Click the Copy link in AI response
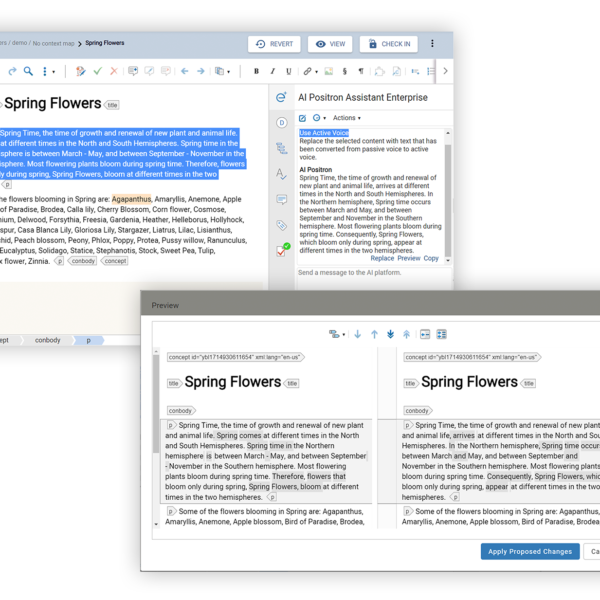The width and height of the screenshot is (600, 600). 431,258
